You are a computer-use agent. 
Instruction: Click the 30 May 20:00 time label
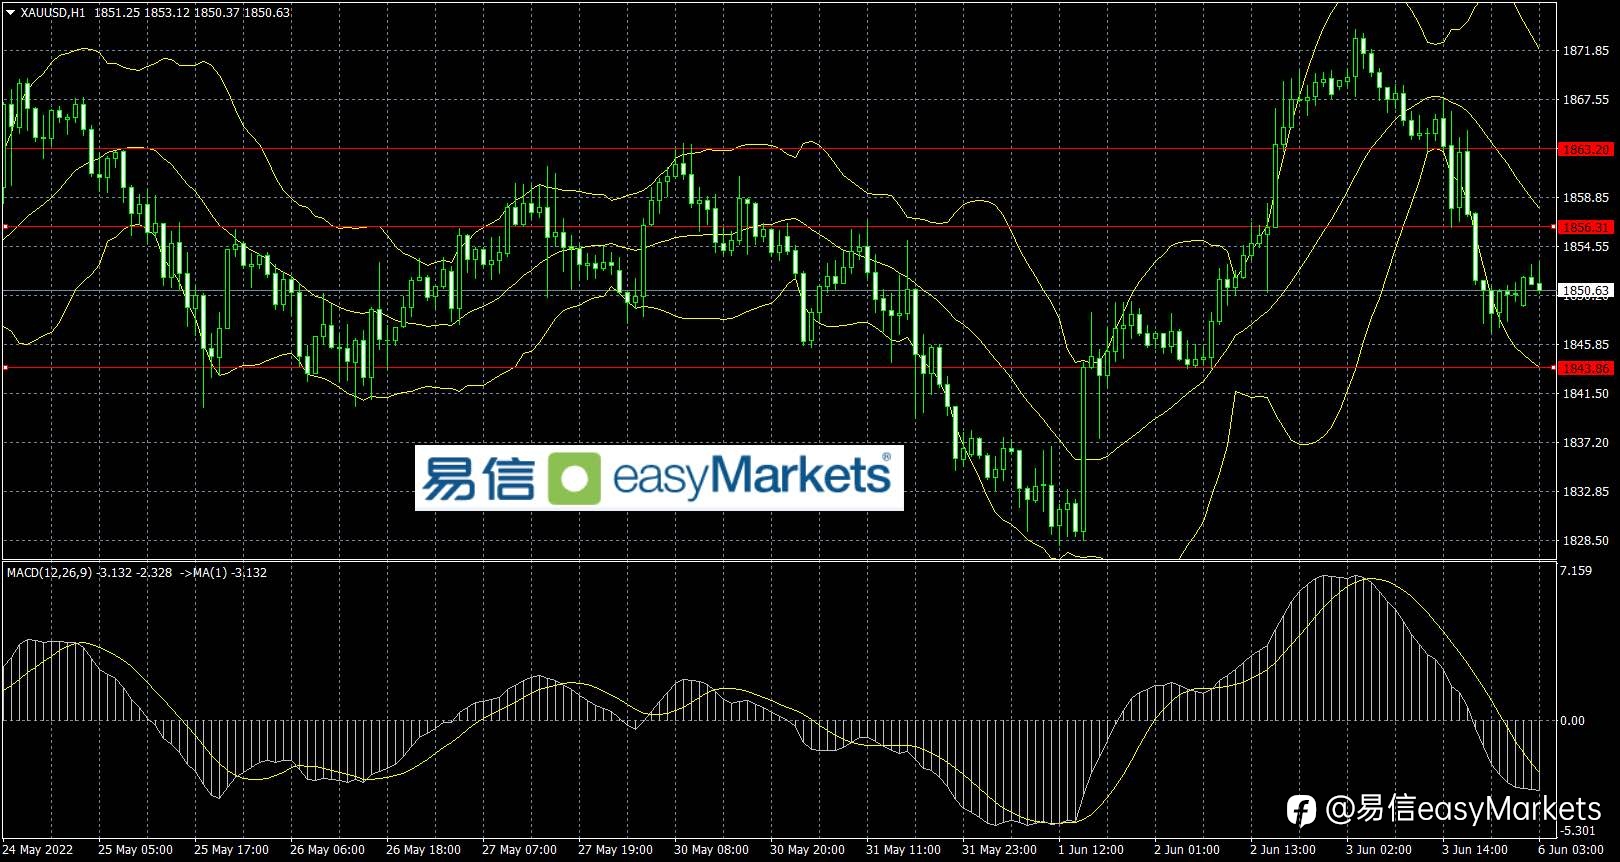[x=808, y=850]
